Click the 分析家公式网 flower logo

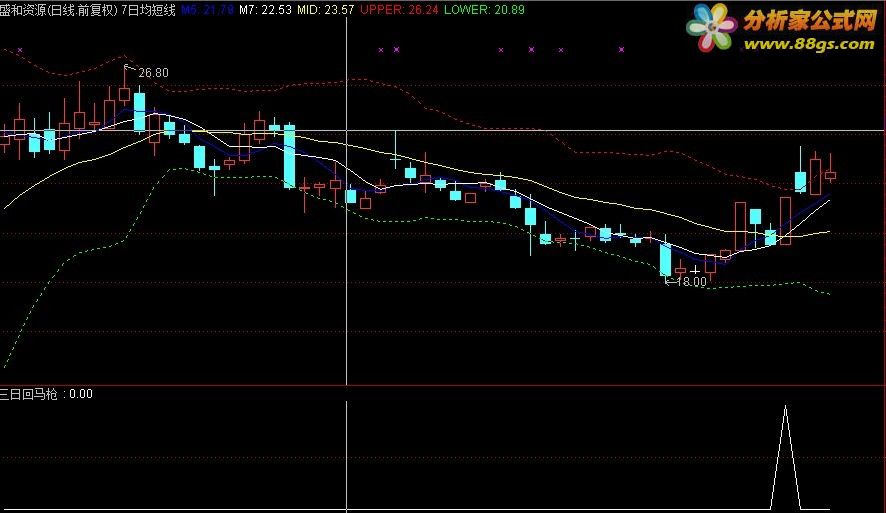pyautogui.click(x=712, y=27)
